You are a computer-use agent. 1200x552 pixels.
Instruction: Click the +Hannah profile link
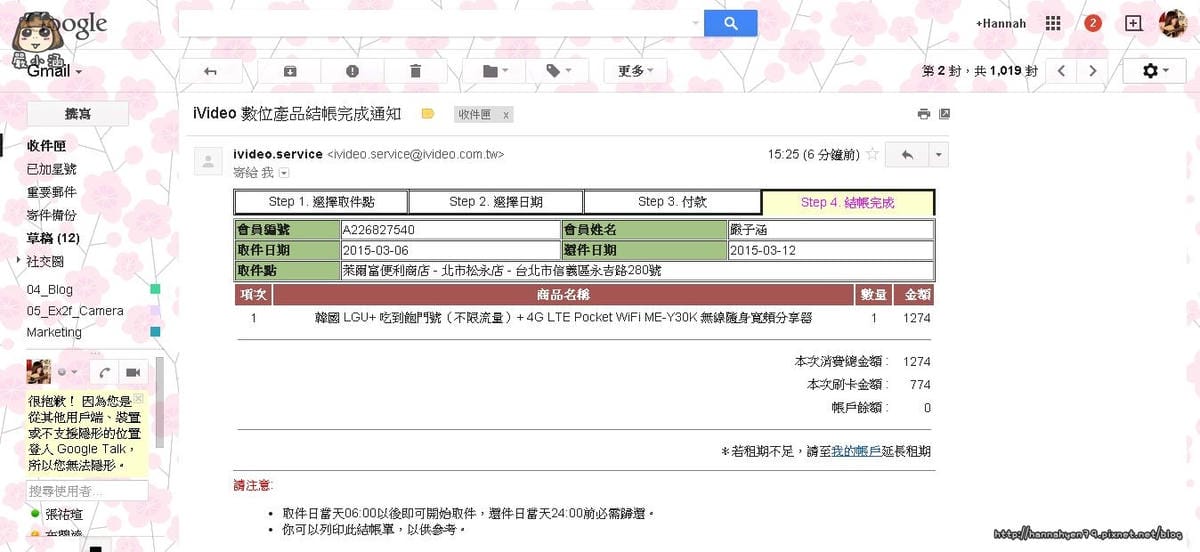coord(1001,23)
